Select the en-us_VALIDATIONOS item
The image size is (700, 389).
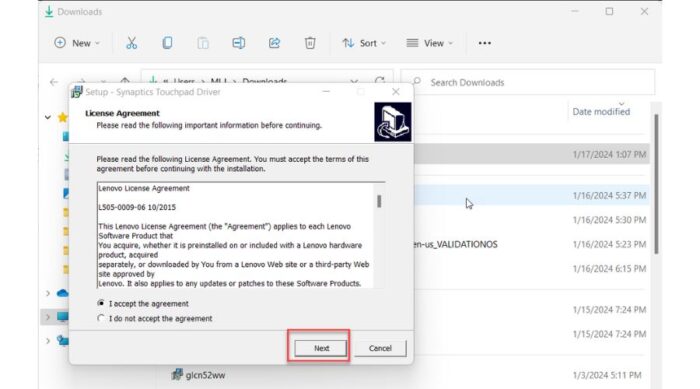(x=455, y=244)
